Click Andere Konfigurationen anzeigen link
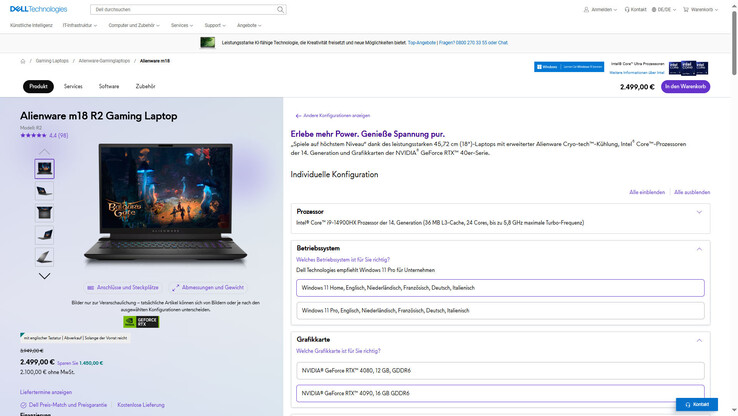This screenshot has height=416, width=738. click(x=333, y=116)
